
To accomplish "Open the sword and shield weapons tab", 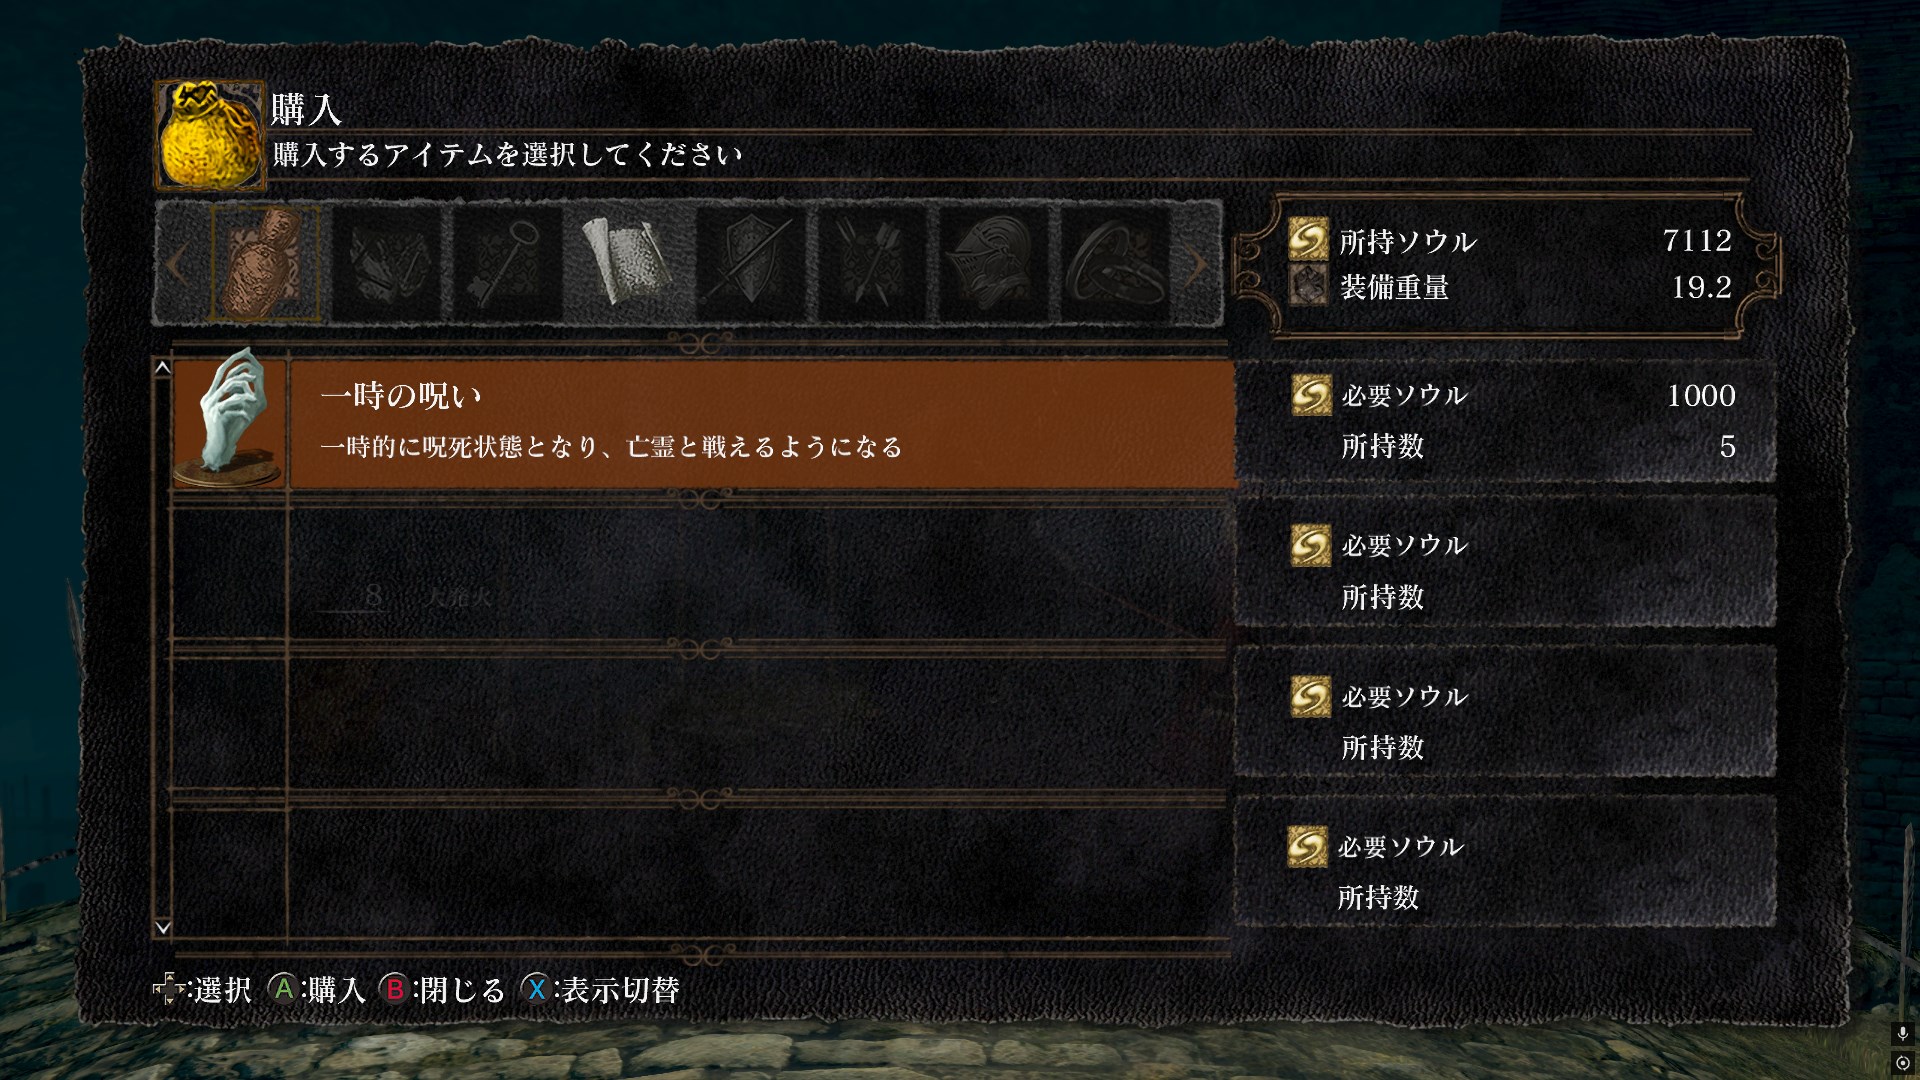I will point(751,264).
